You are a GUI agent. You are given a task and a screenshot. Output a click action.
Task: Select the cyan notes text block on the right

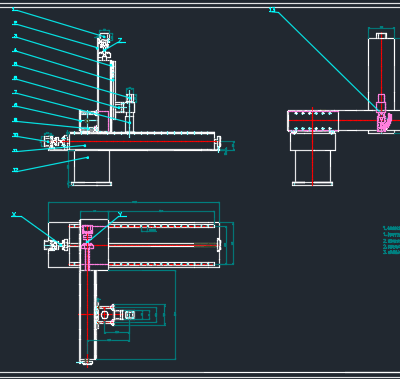click(x=391, y=240)
